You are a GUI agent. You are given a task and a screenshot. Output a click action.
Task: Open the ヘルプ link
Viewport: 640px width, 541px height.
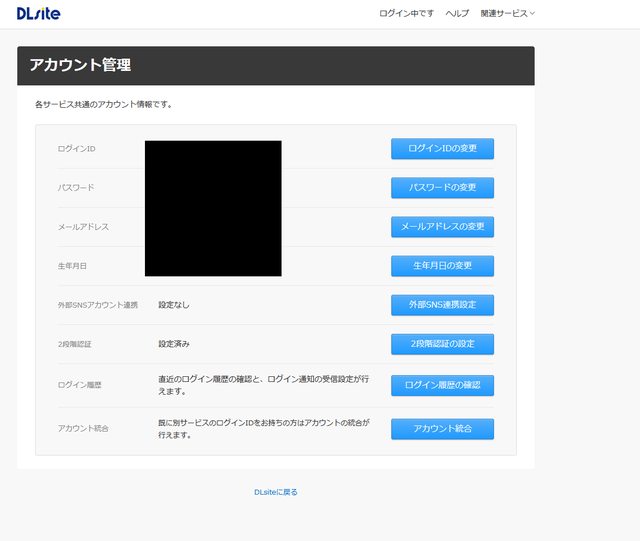tap(457, 13)
